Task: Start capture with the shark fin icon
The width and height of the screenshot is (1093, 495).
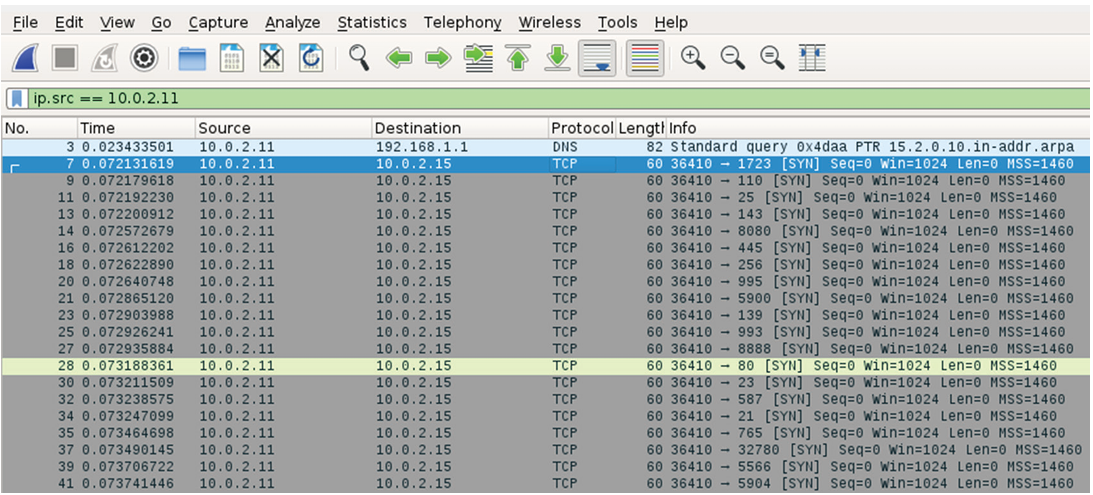Action: click(25, 59)
